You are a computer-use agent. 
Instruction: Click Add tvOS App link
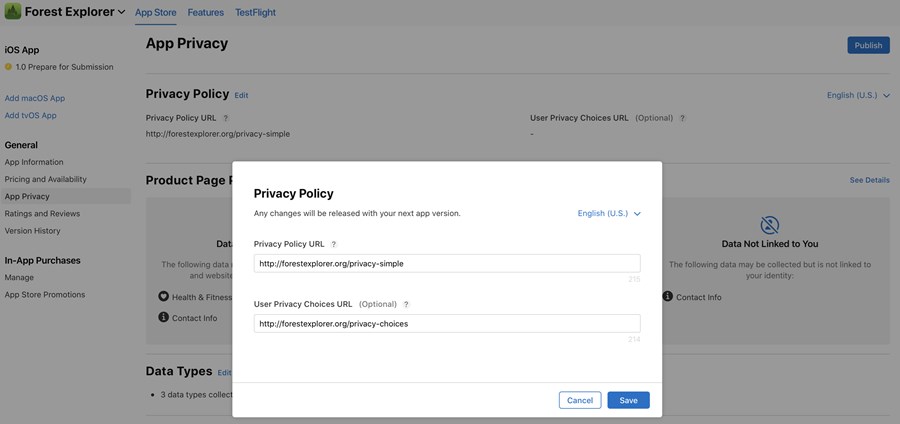point(30,115)
